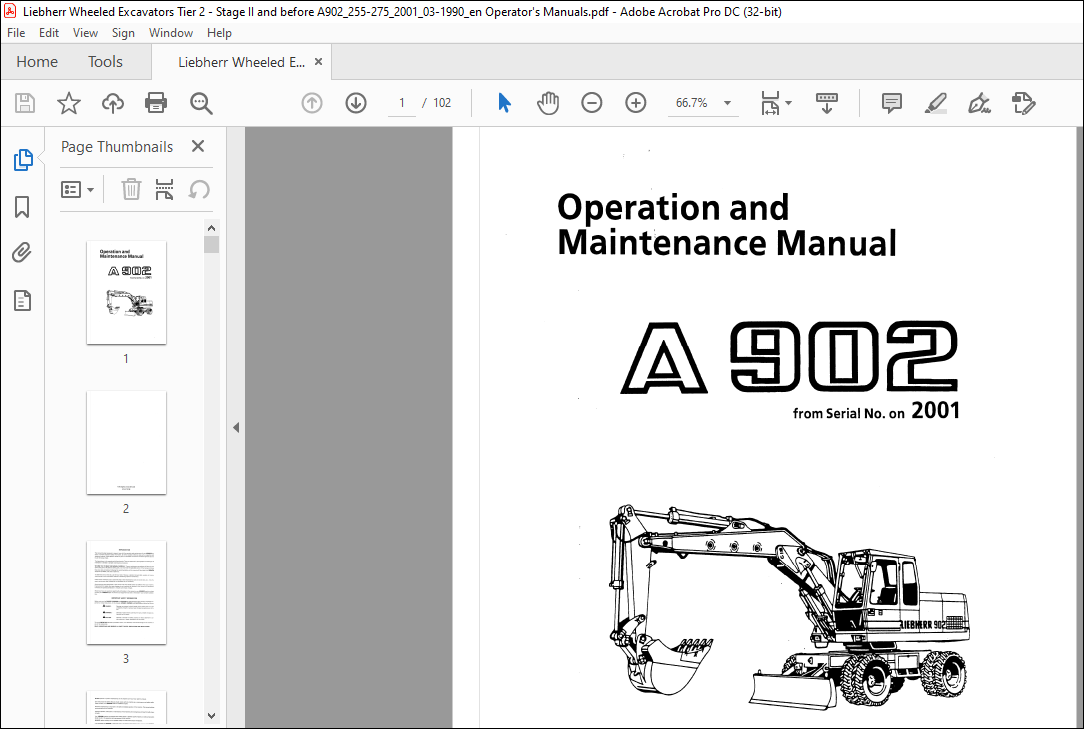The height and width of the screenshot is (729, 1084).
Task: Select the Highlight text pen tool
Action: coord(935,103)
